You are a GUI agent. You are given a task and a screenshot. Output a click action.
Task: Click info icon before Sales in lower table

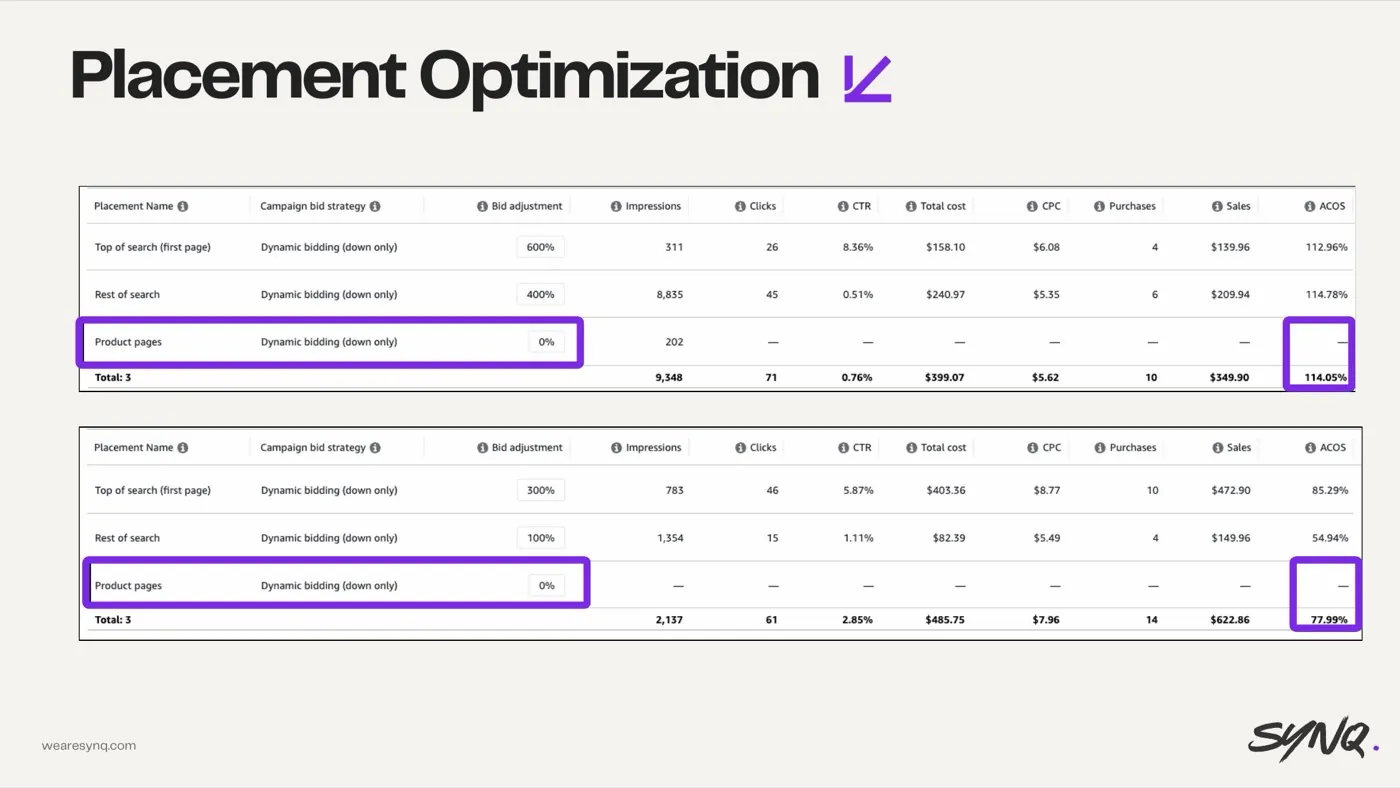1218,448
